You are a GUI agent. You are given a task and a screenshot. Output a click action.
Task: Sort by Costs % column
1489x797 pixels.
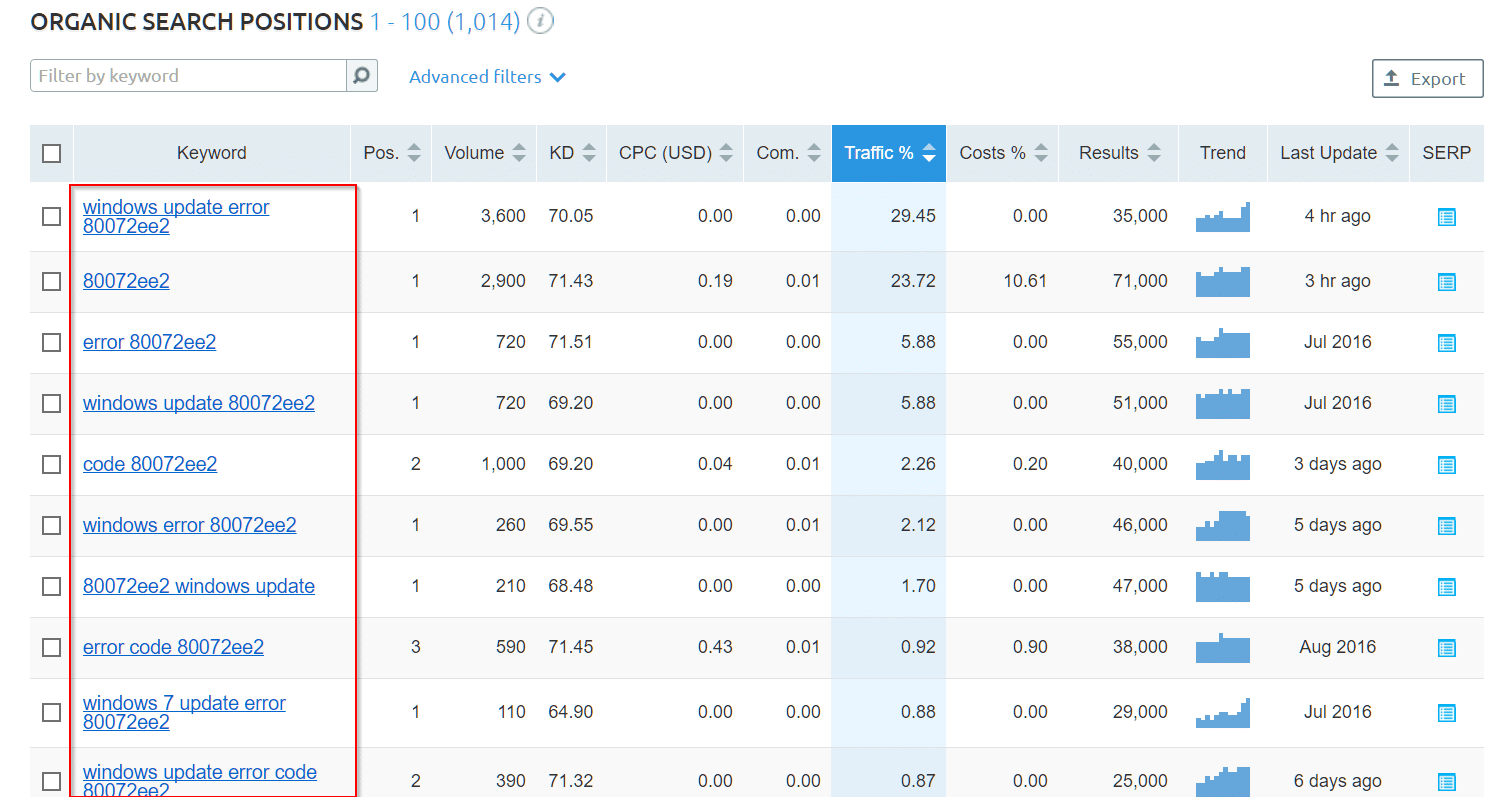coord(1002,153)
